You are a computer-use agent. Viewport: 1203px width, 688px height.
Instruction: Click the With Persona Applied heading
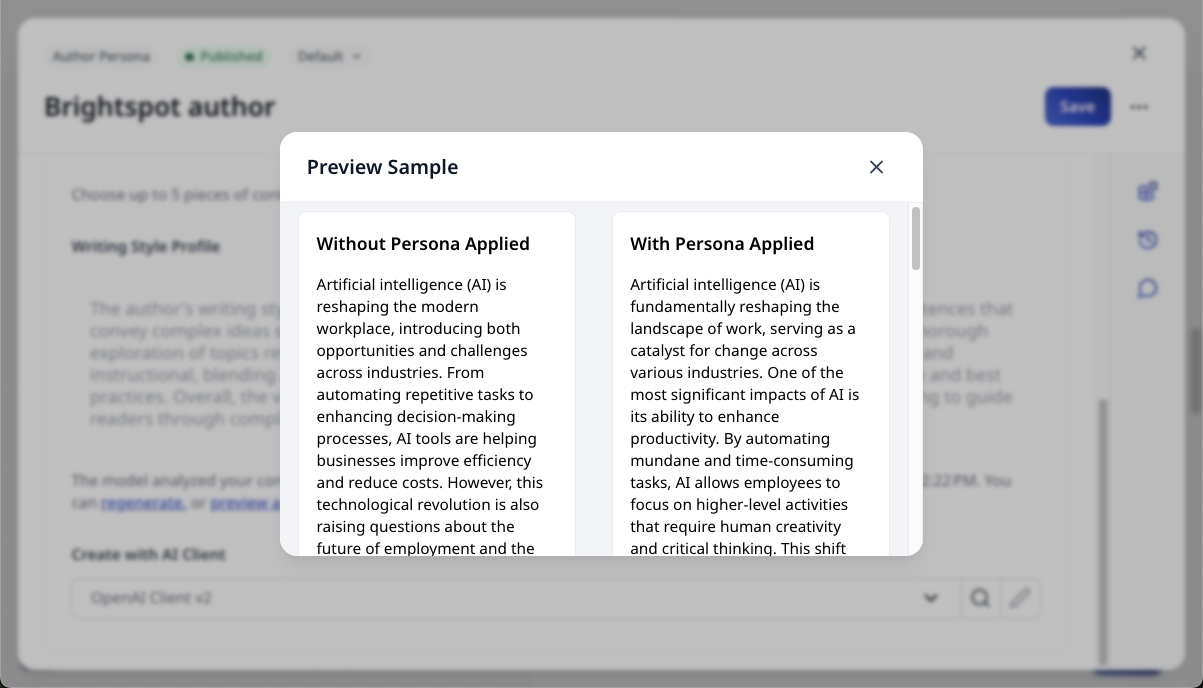[722, 244]
